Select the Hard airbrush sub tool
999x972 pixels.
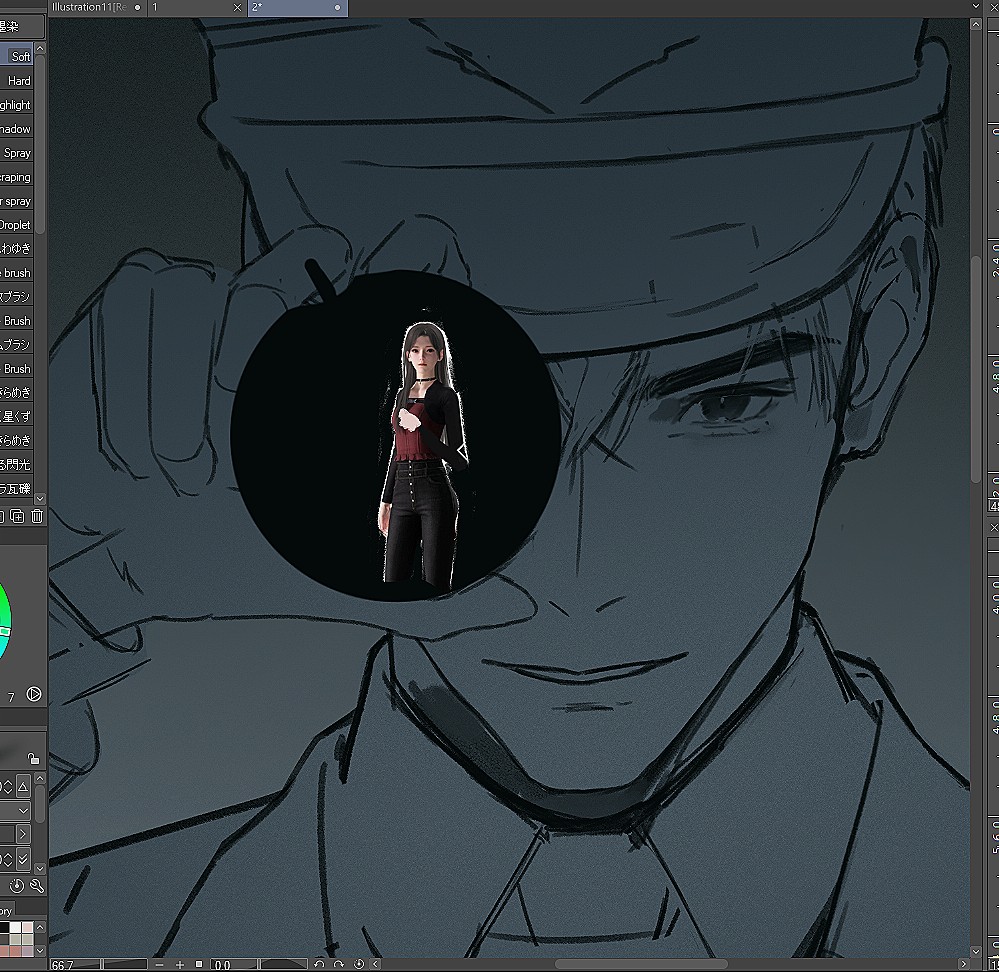tap(19, 81)
